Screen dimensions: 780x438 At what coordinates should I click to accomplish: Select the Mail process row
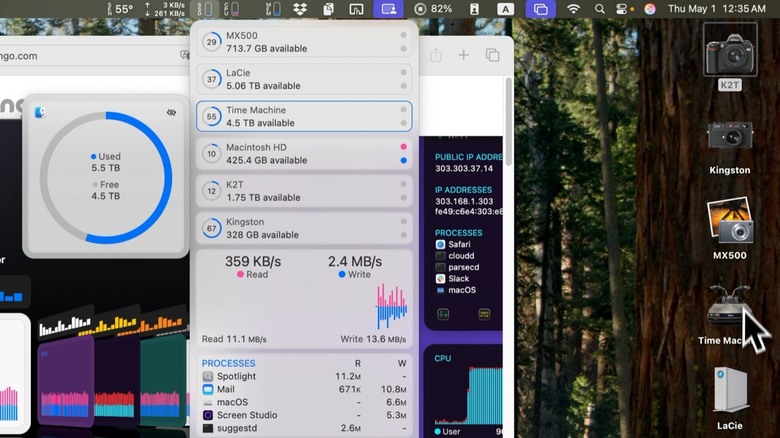(x=304, y=389)
